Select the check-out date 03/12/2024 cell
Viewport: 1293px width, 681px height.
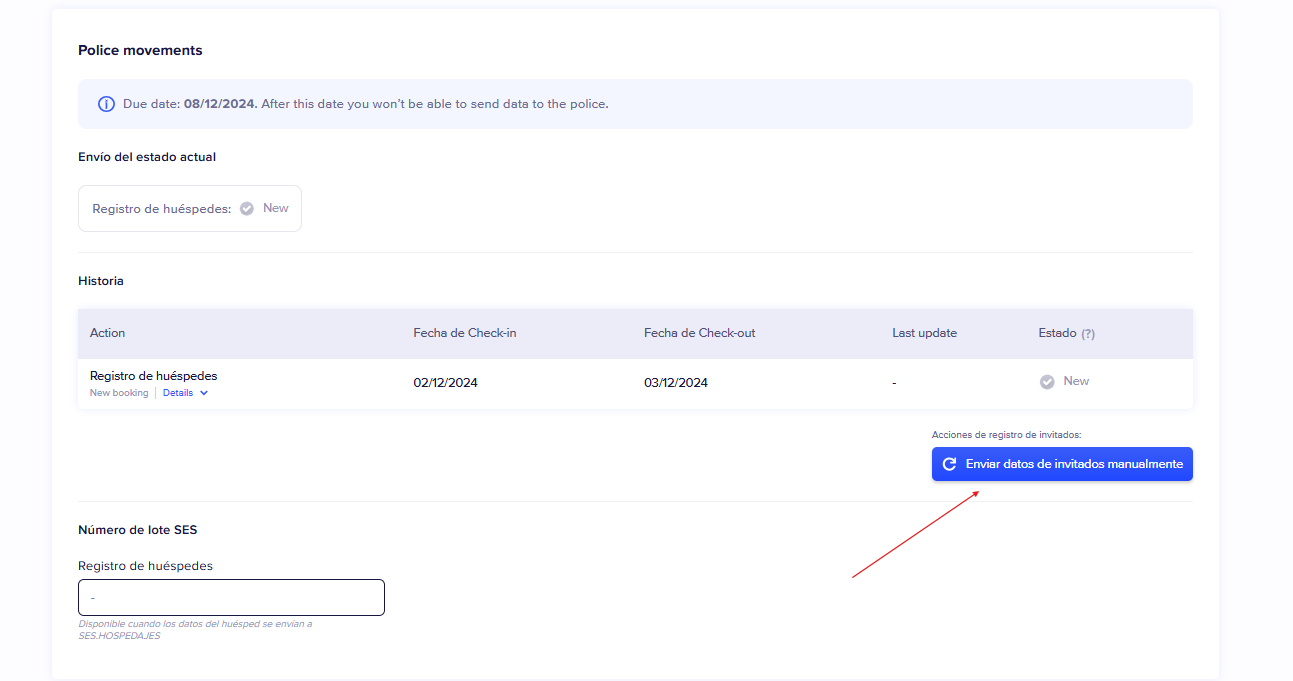tap(676, 383)
